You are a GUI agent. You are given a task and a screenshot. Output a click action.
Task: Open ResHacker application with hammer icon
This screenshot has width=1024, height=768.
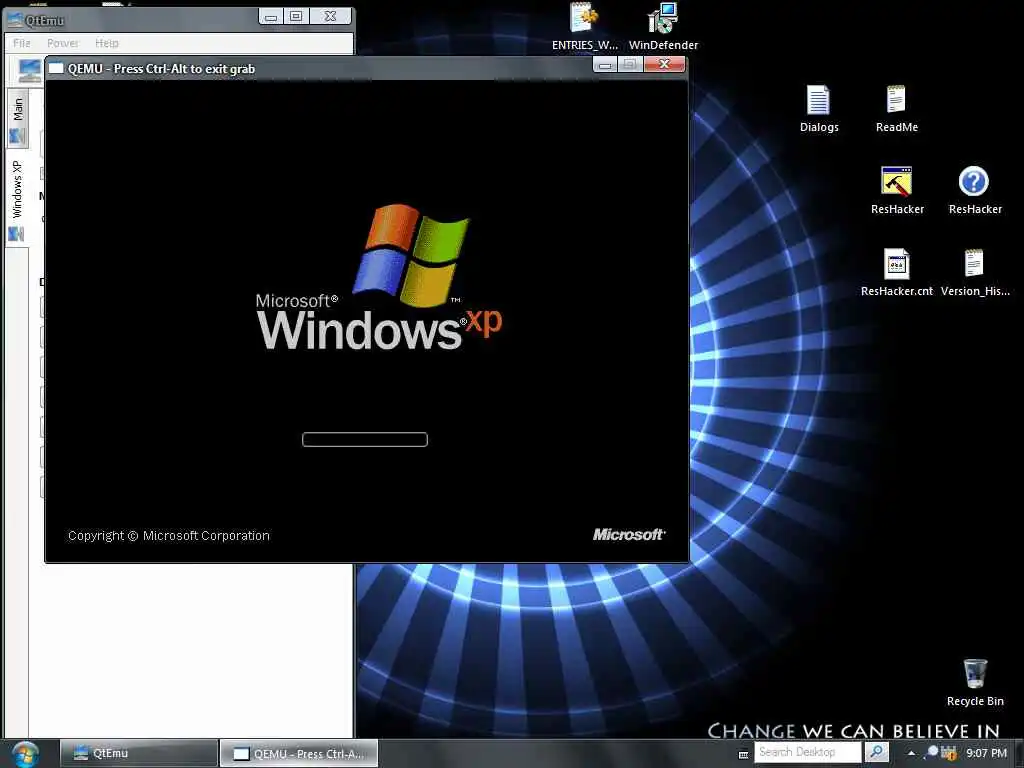[897, 190]
